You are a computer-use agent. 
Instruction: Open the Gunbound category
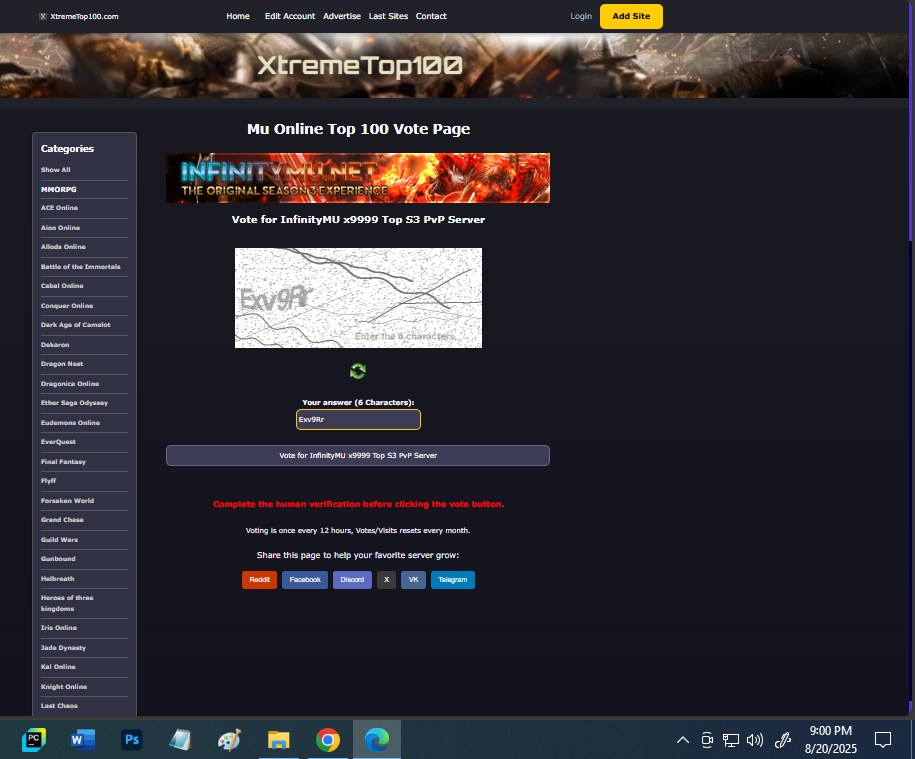[58, 559]
